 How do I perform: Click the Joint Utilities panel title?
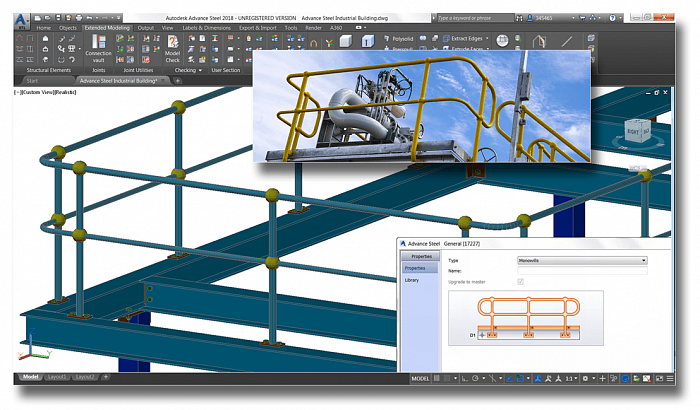point(138,70)
